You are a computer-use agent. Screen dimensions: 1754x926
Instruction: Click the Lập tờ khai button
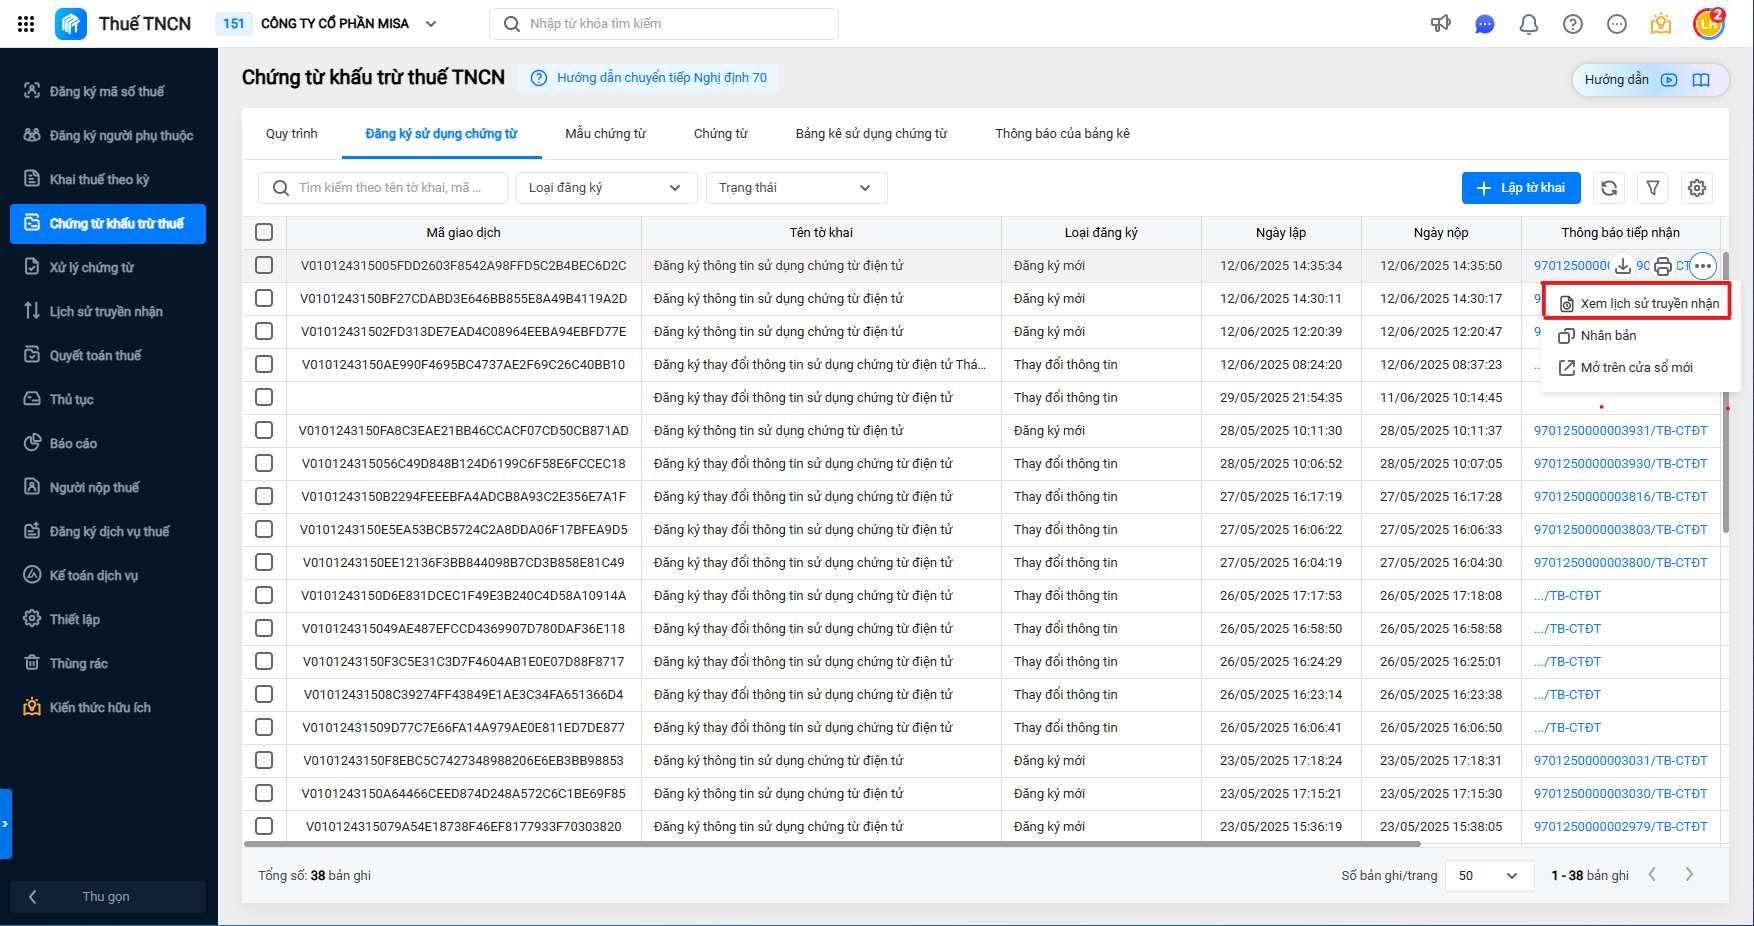[1521, 188]
